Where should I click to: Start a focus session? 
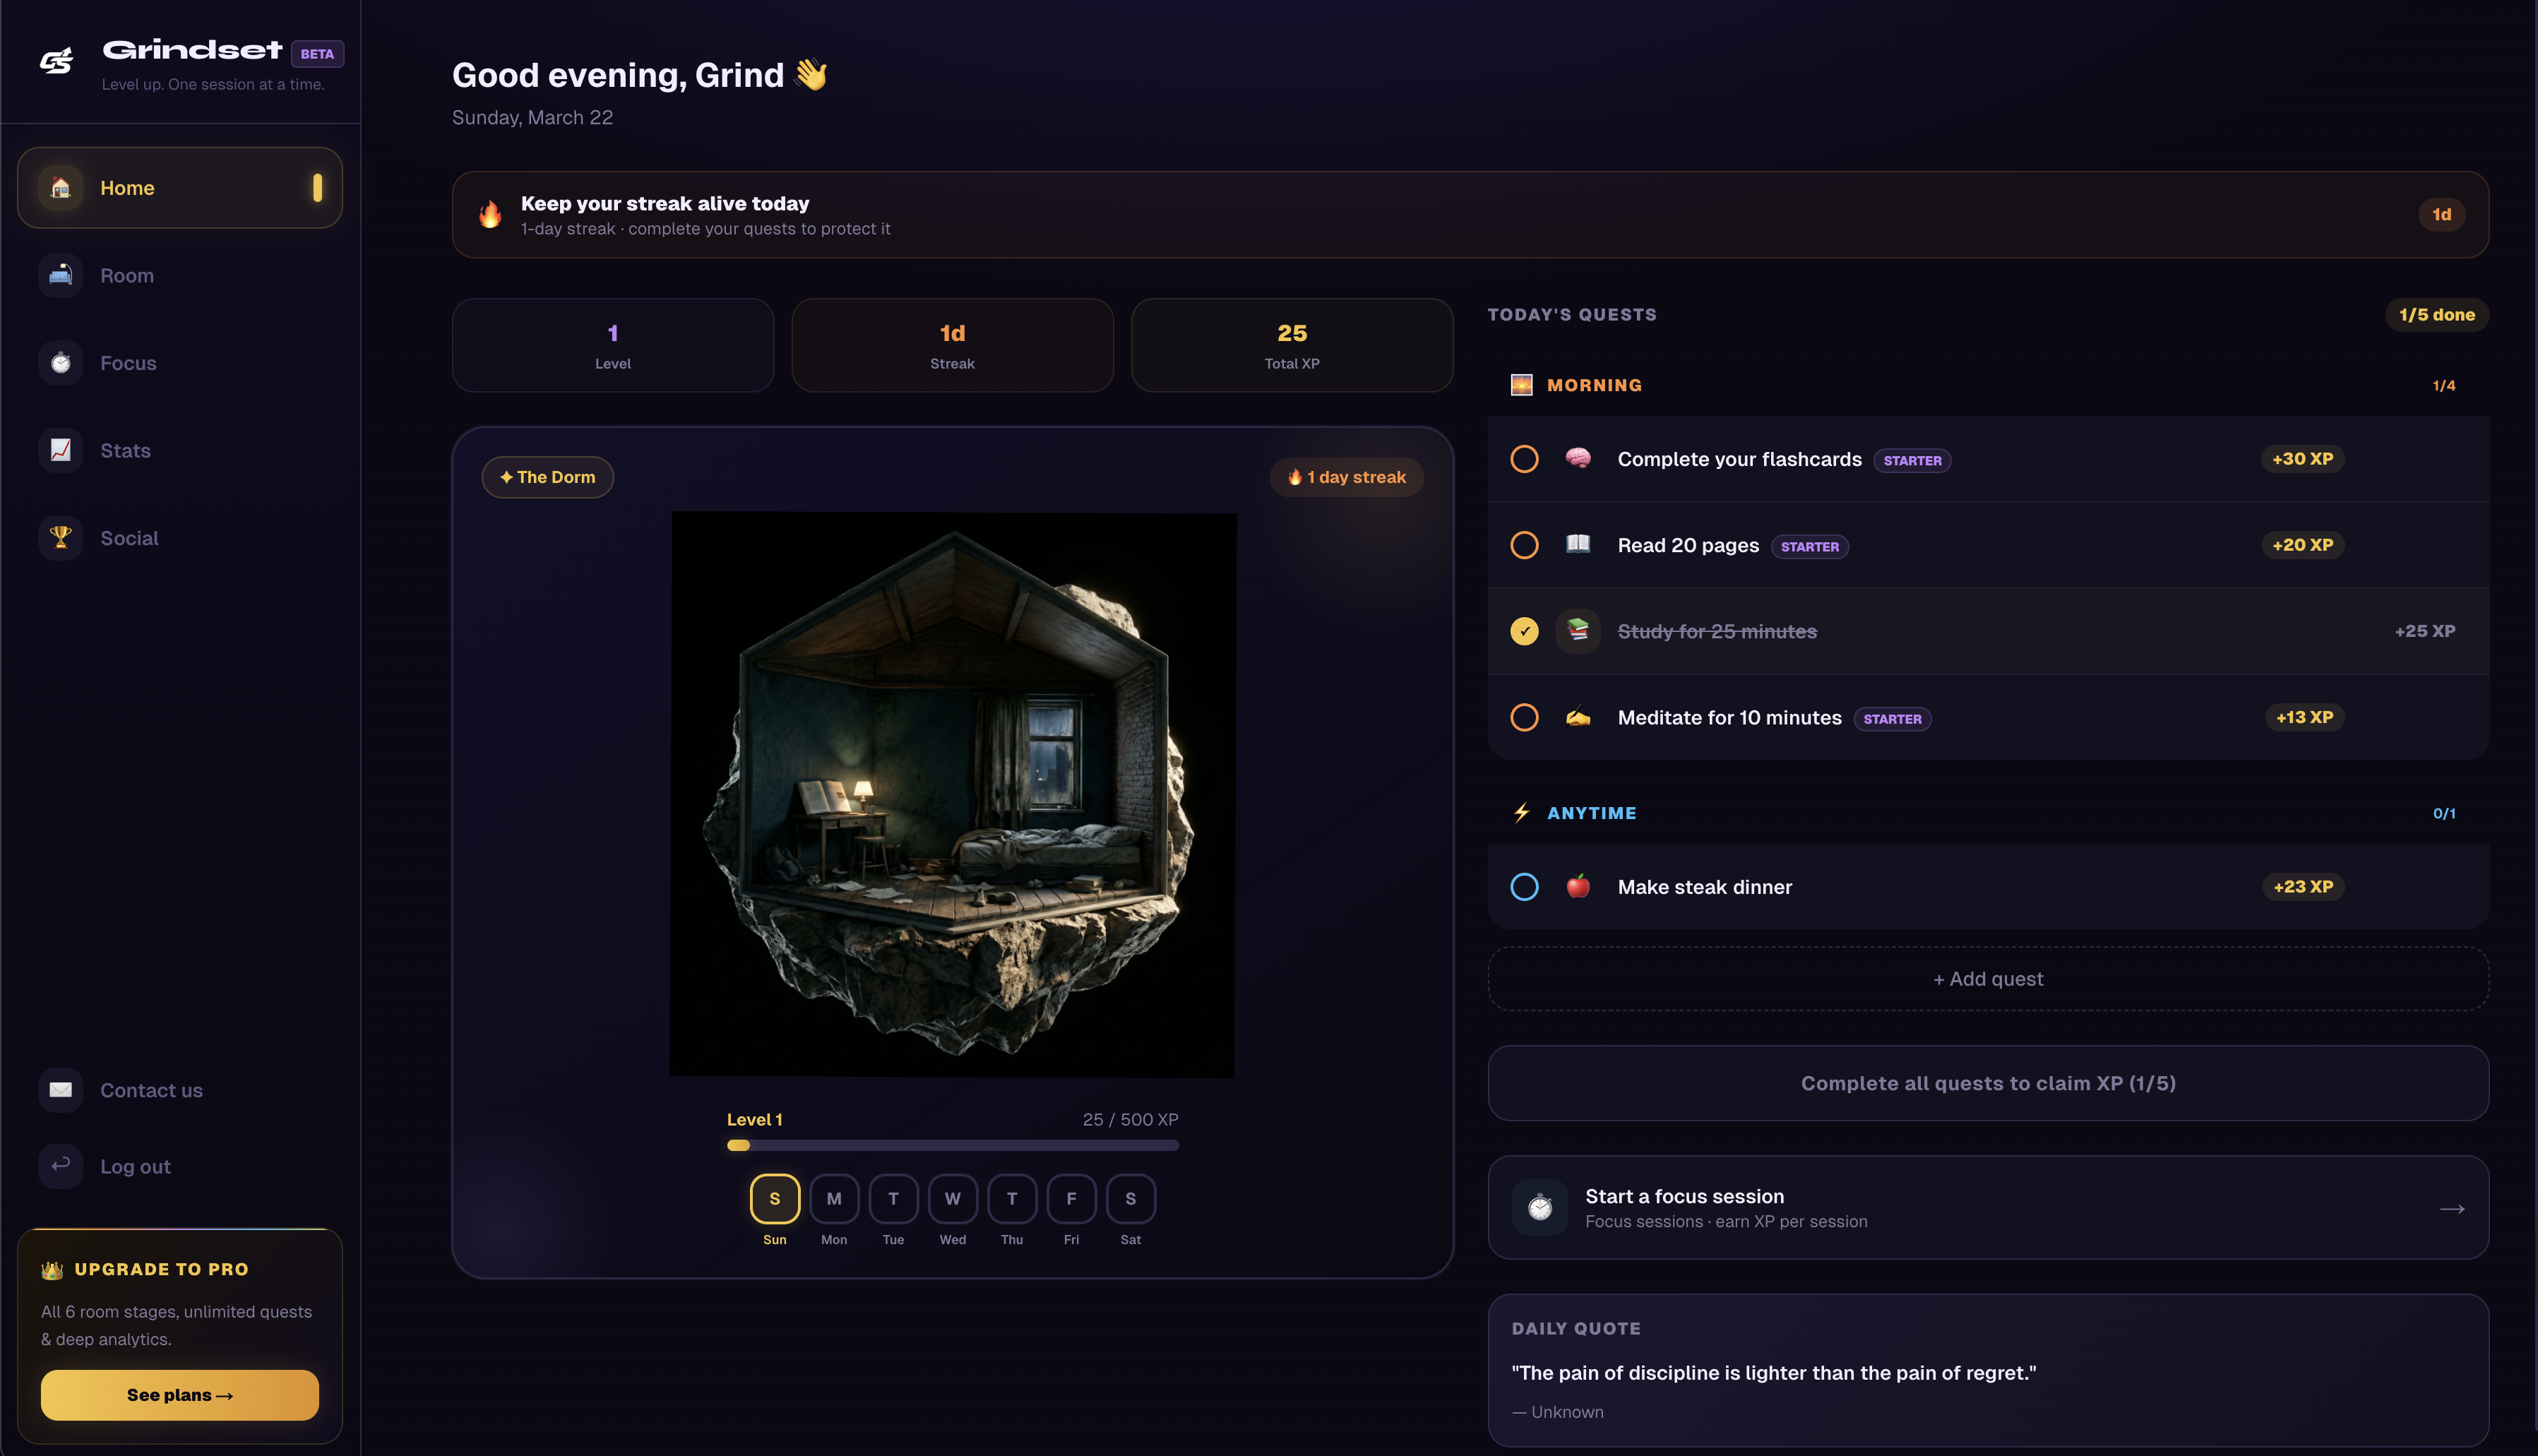pyautogui.click(x=1988, y=1207)
